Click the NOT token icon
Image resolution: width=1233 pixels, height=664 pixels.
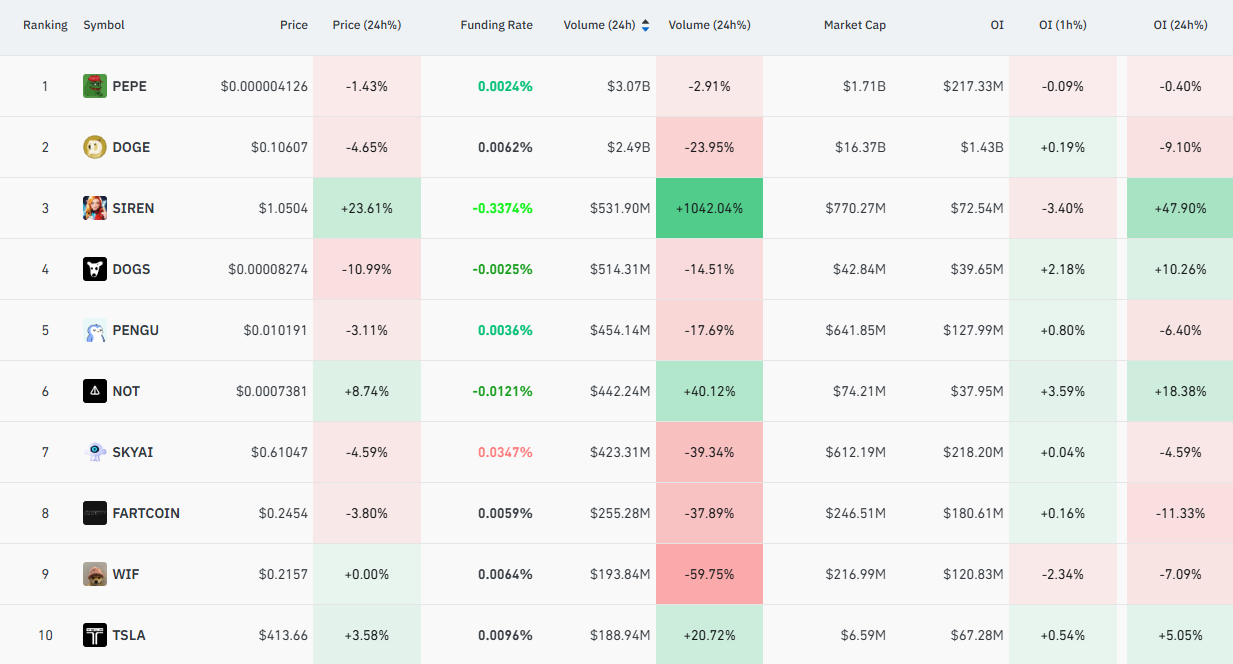pos(95,391)
